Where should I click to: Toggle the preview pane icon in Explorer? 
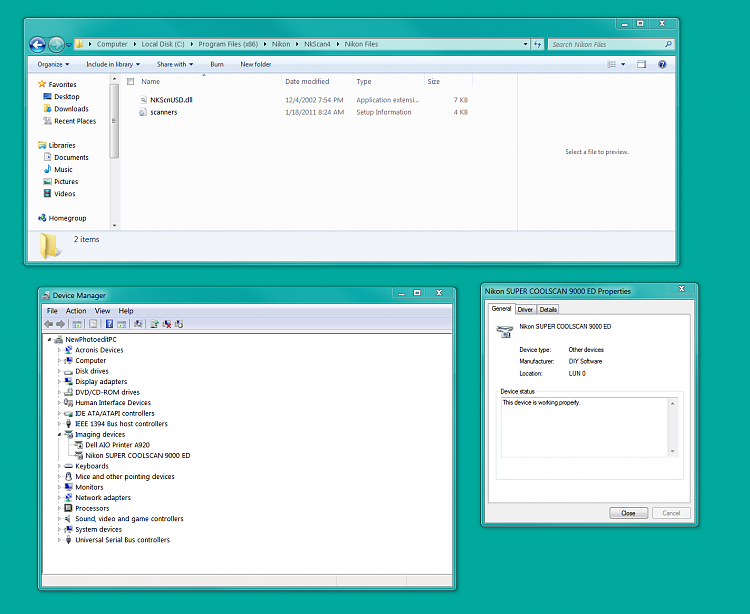coord(641,64)
